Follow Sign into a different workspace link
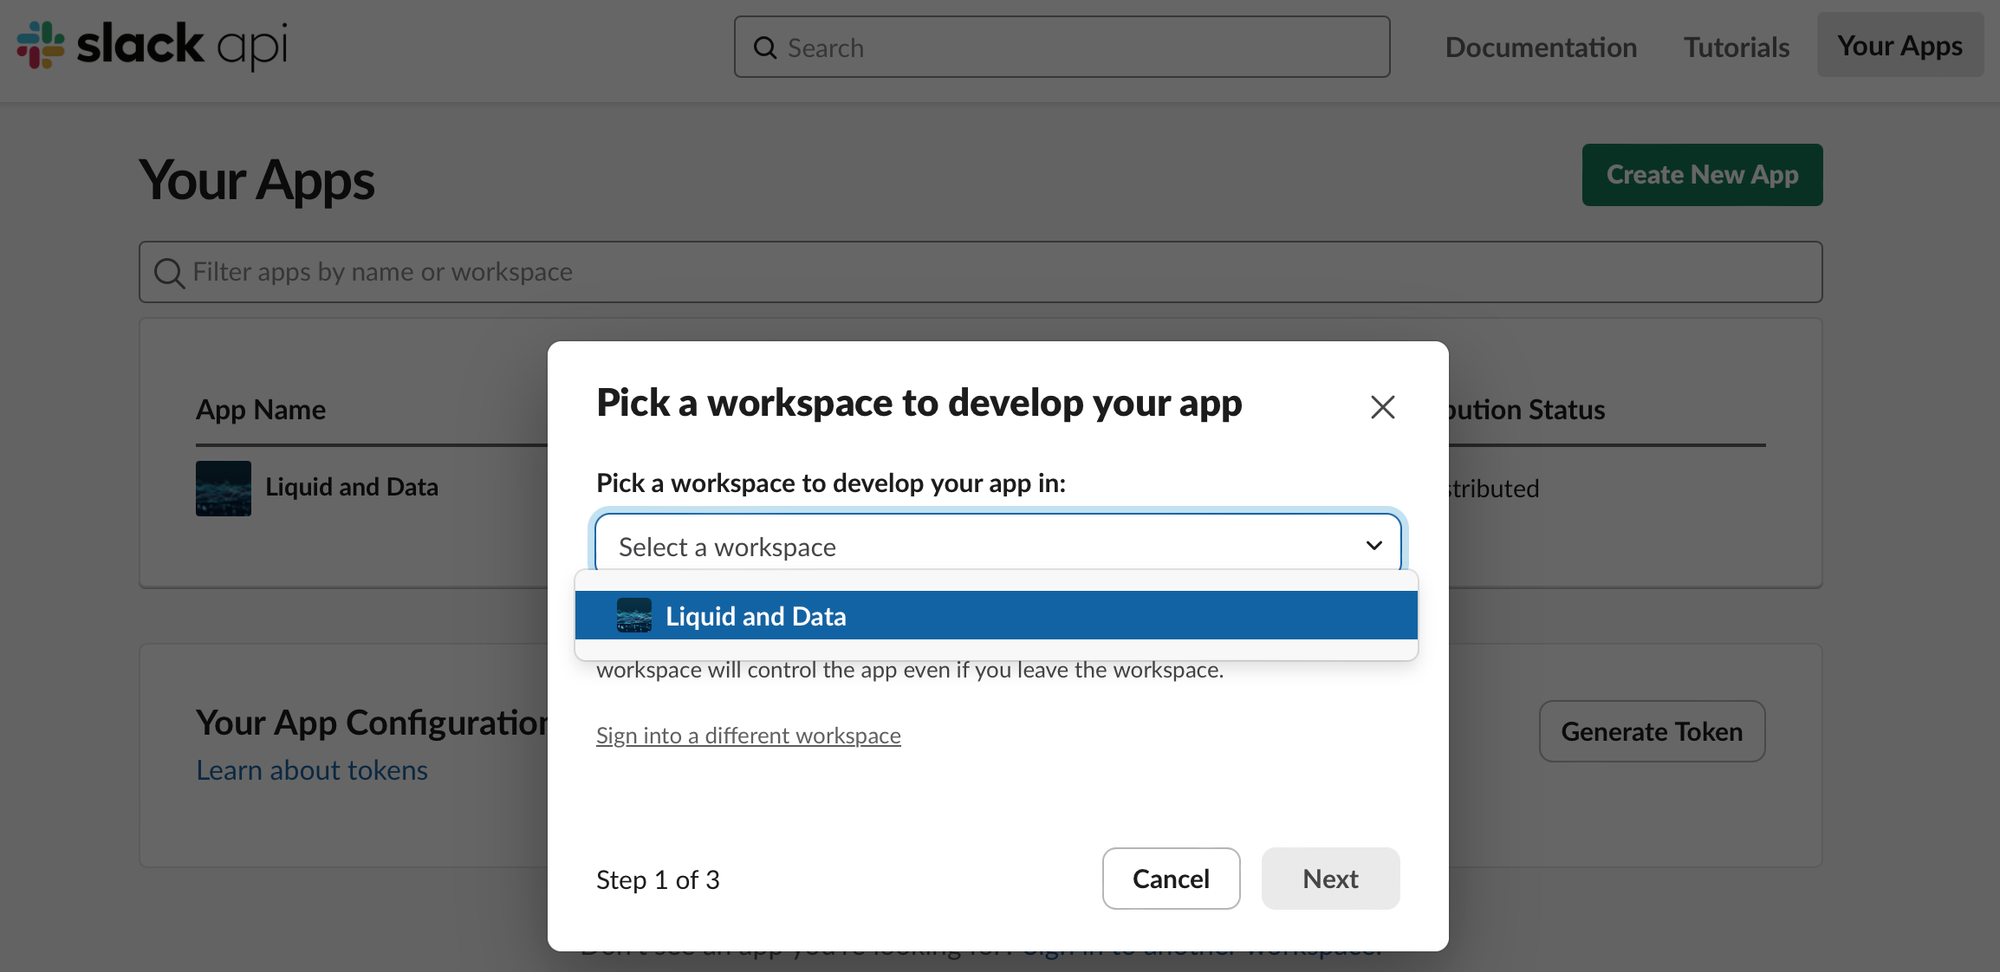2000x972 pixels. click(748, 736)
